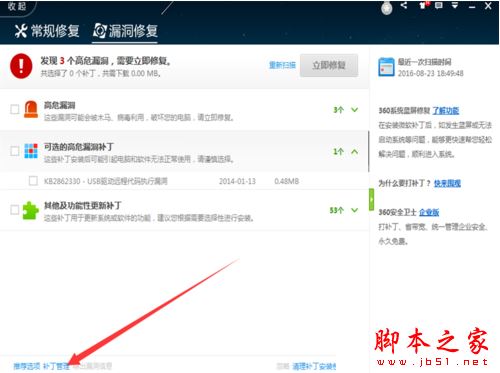
Task: Switch to the 漏洞修复 tab
Action: (125, 31)
